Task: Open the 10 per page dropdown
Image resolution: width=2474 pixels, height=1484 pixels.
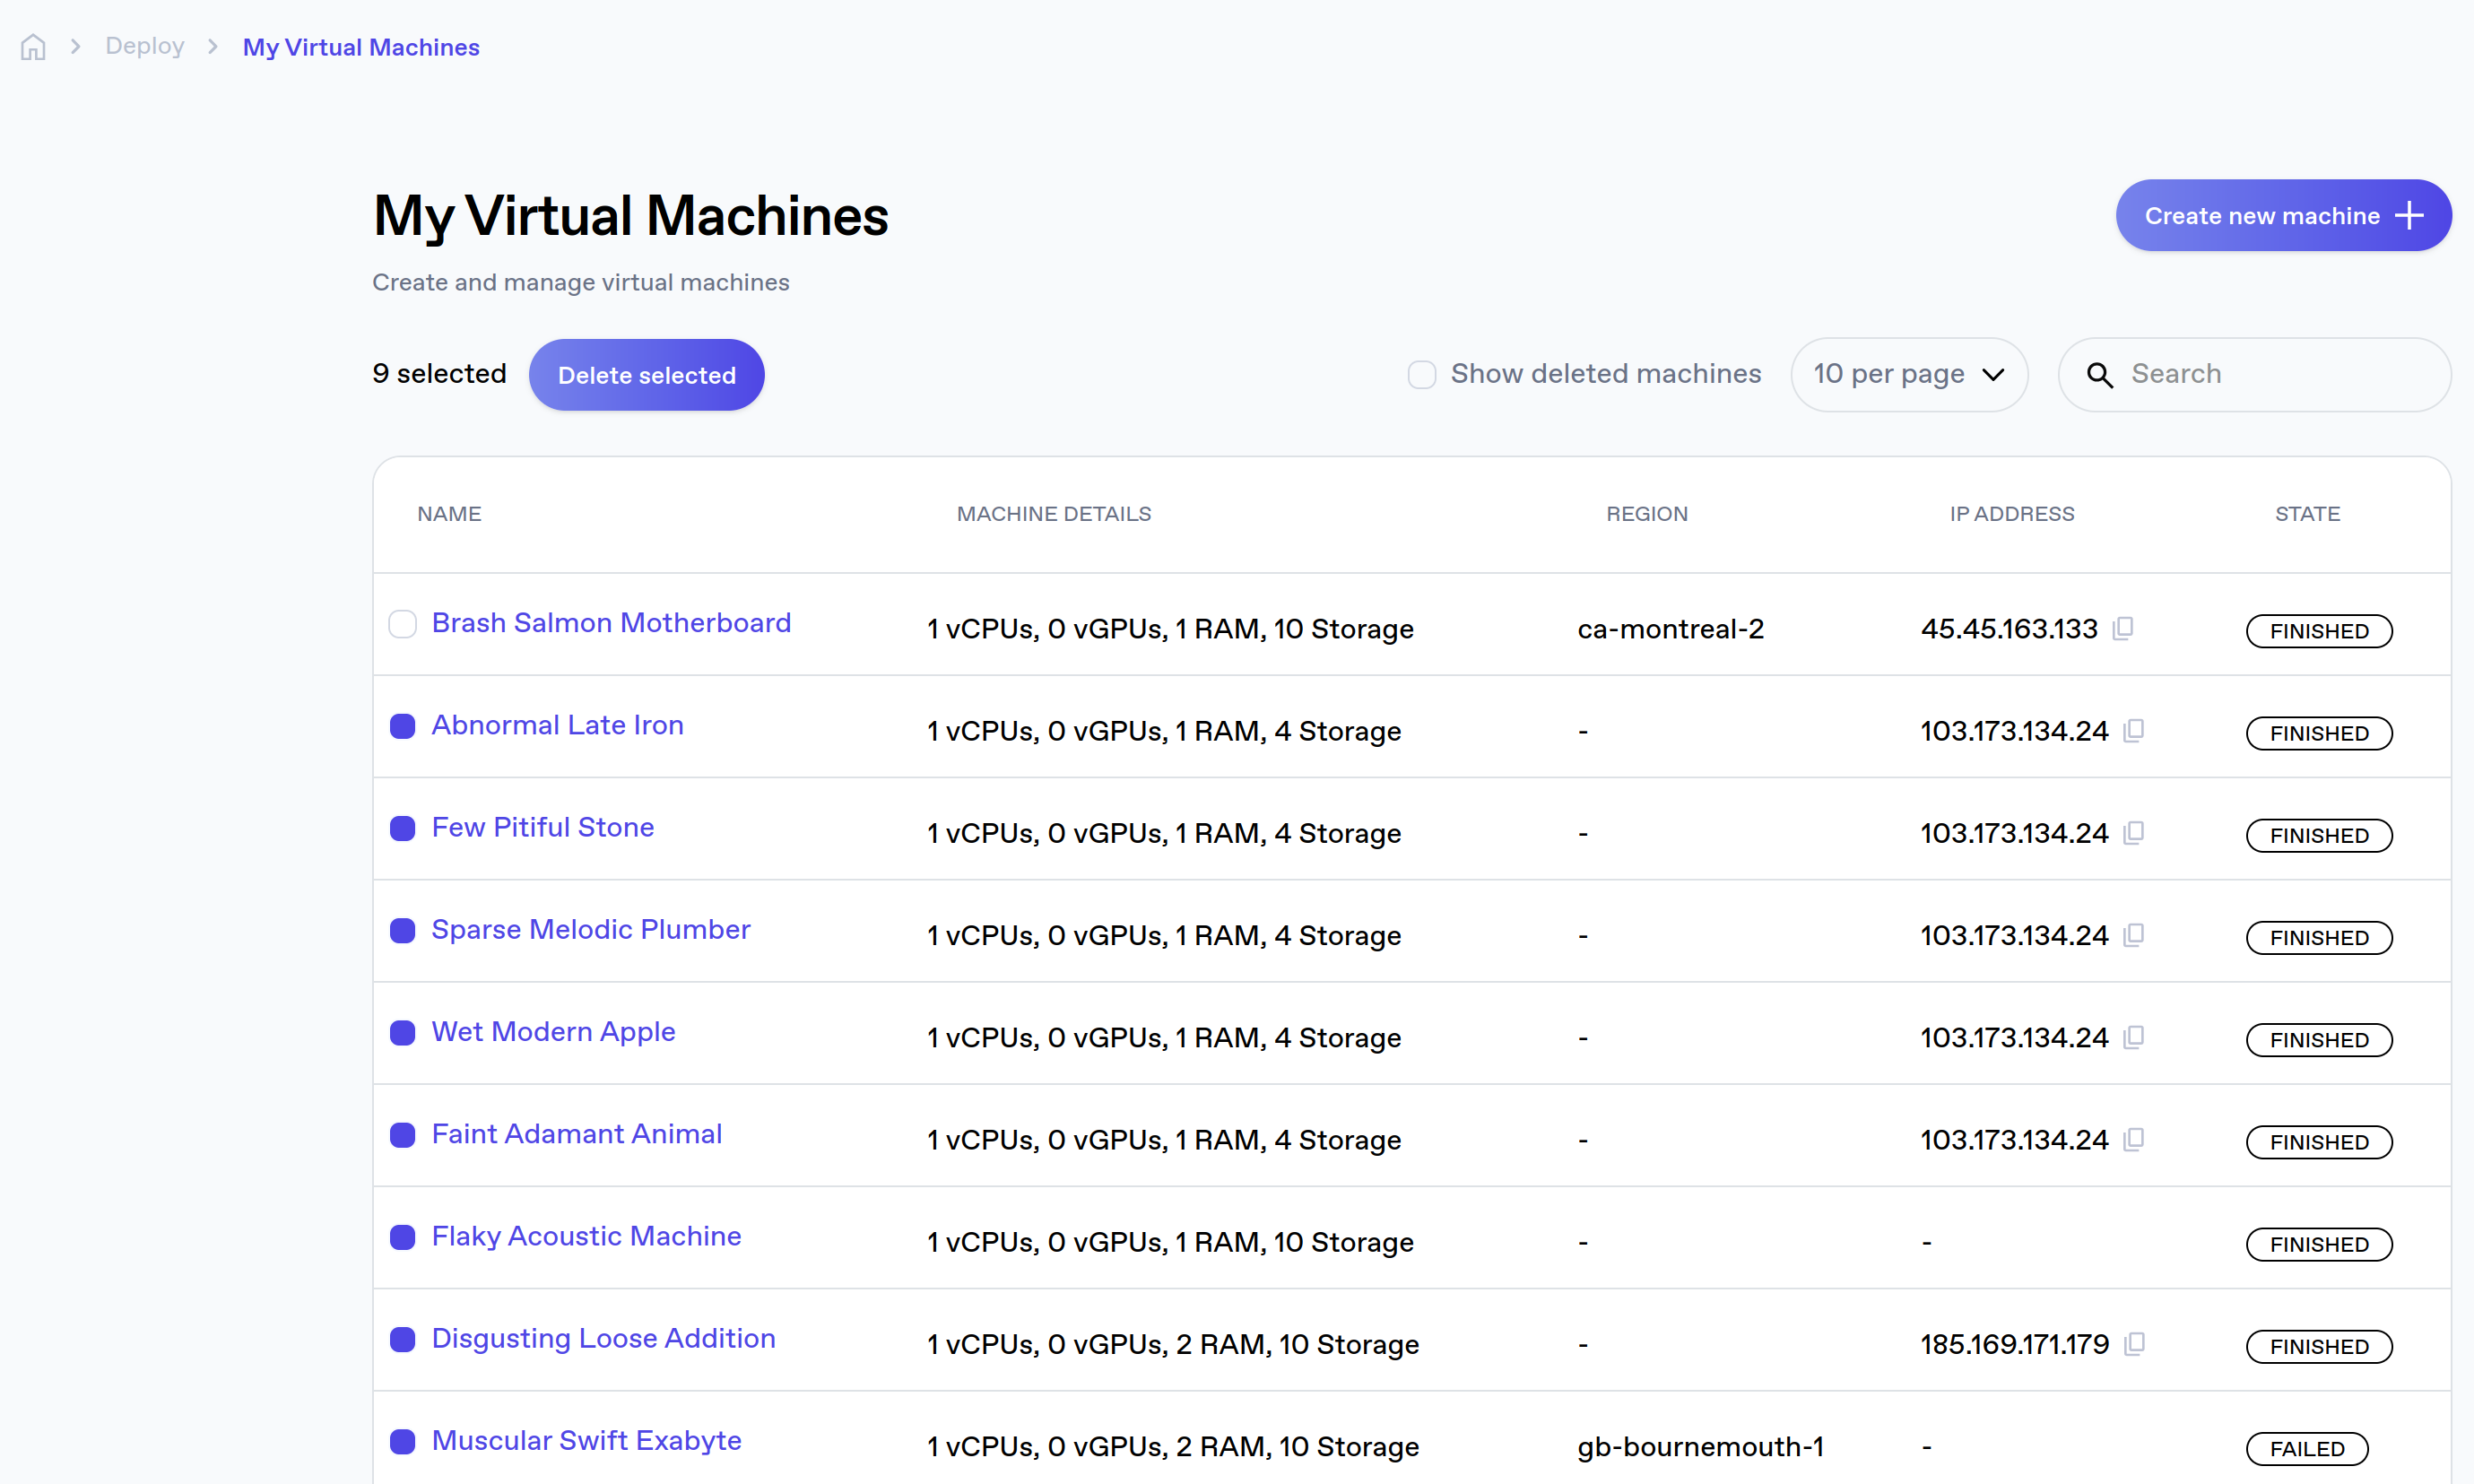Action: click(x=1908, y=374)
